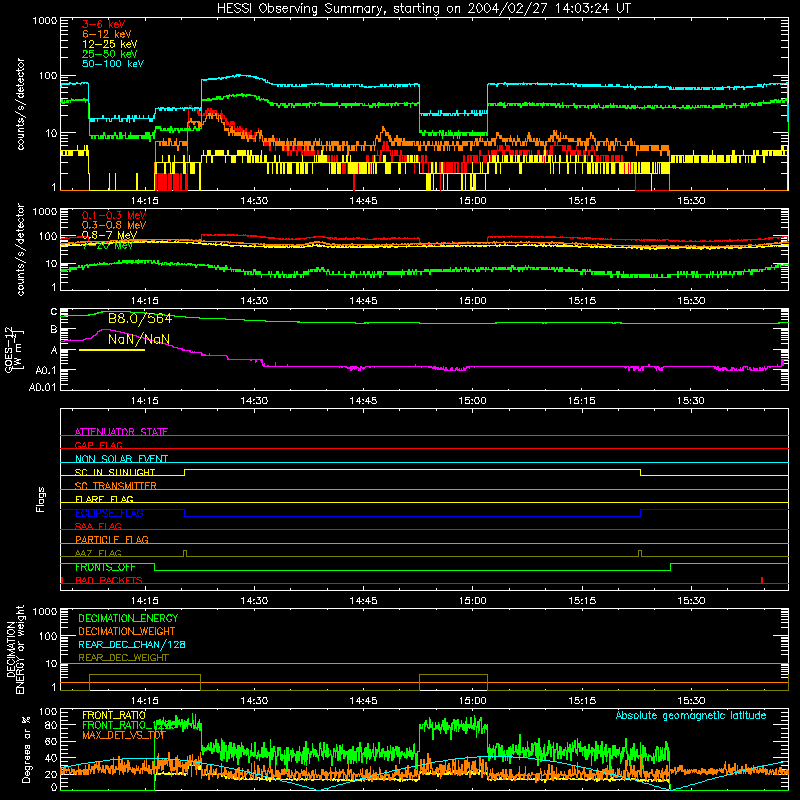Click the "DECIMATION_ENERGY" legend label
Viewport: 800px width, 800px height.
128,618
